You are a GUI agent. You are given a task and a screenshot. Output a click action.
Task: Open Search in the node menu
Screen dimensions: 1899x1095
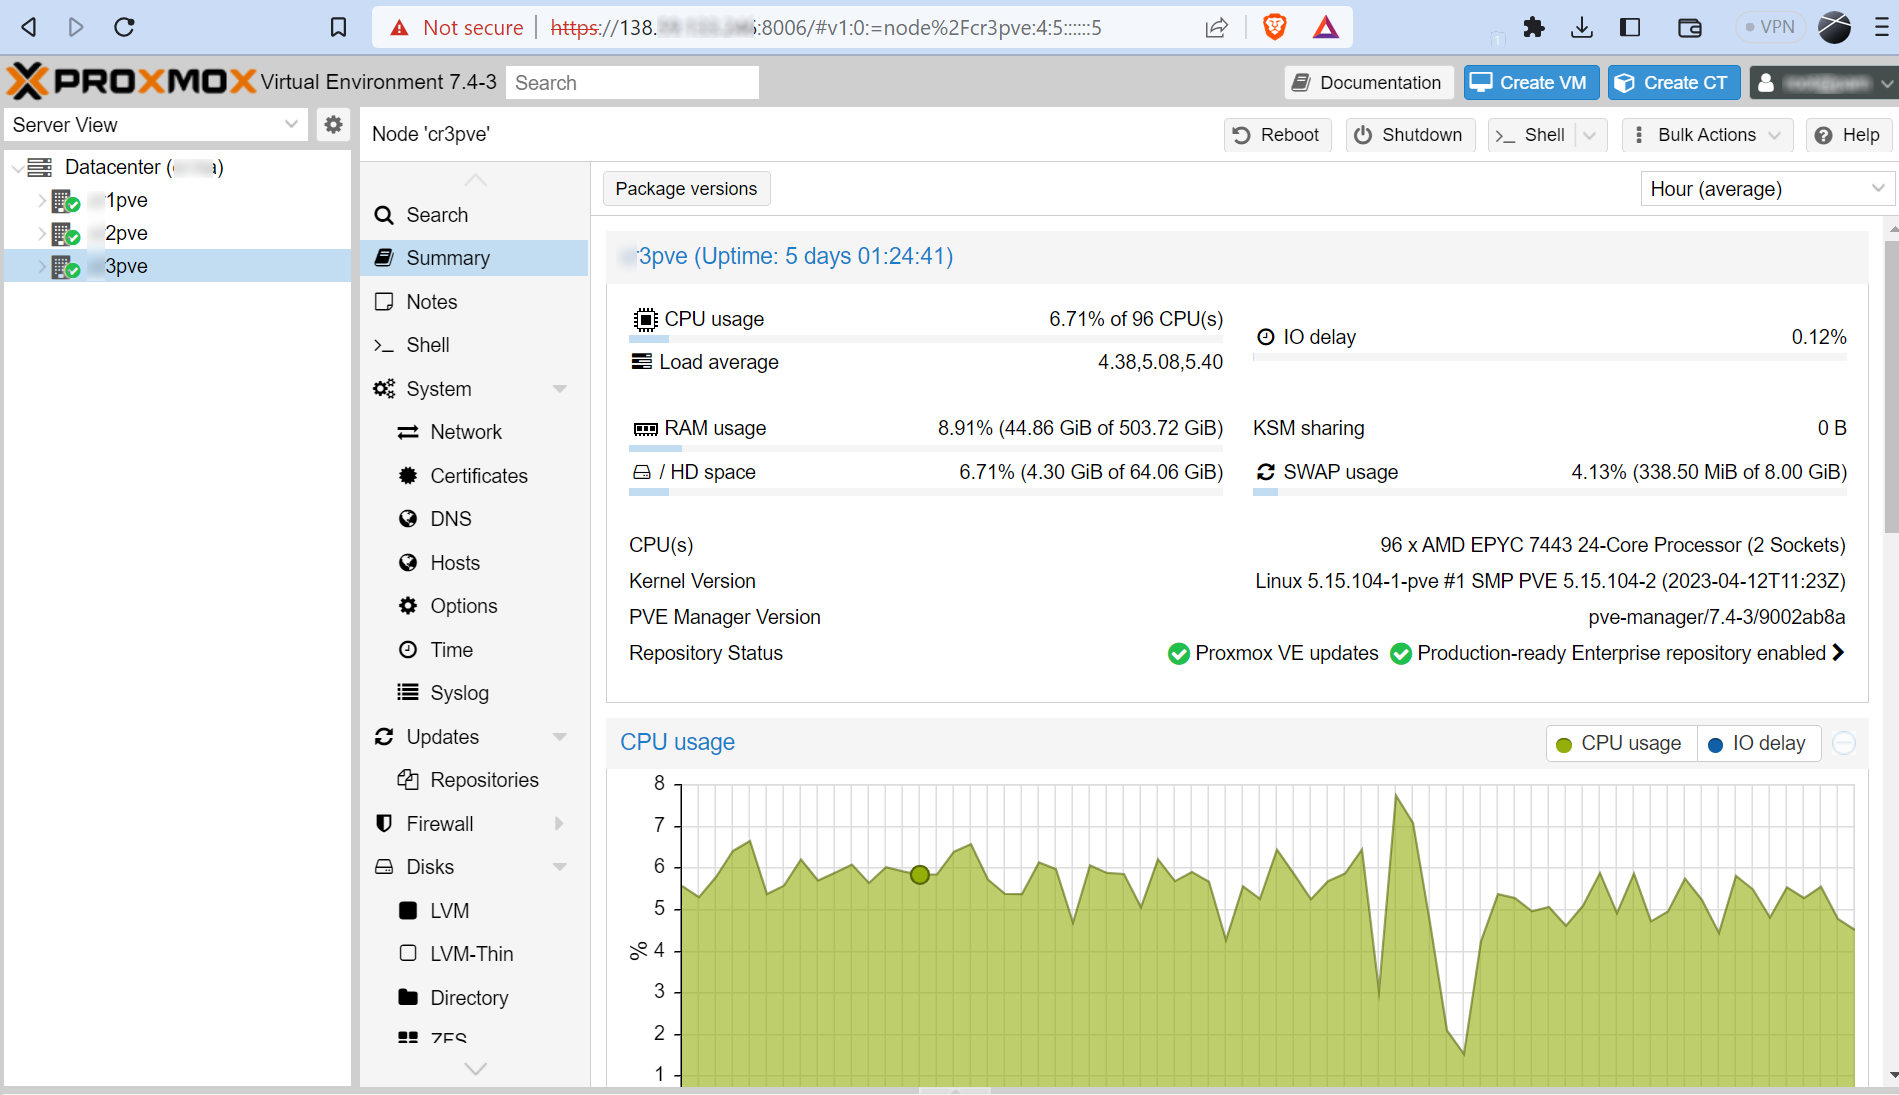[x=474, y=215]
